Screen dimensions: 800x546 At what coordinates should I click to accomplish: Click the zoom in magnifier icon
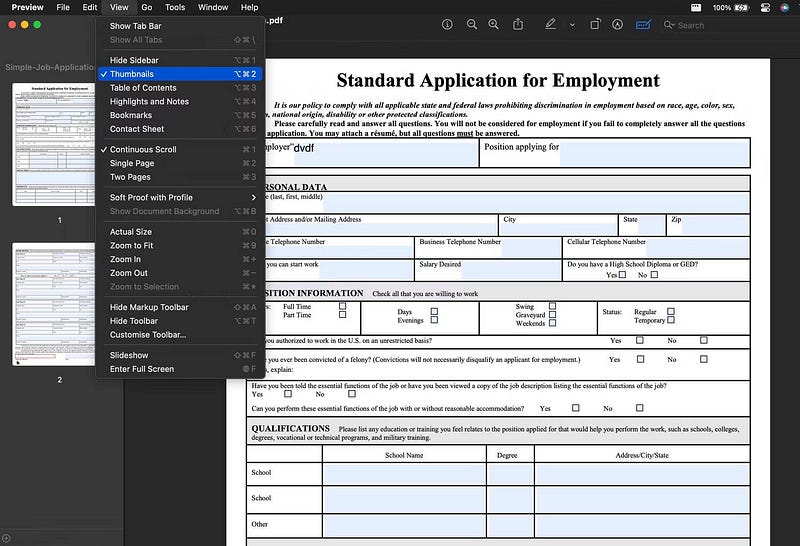tap(493, 24)
